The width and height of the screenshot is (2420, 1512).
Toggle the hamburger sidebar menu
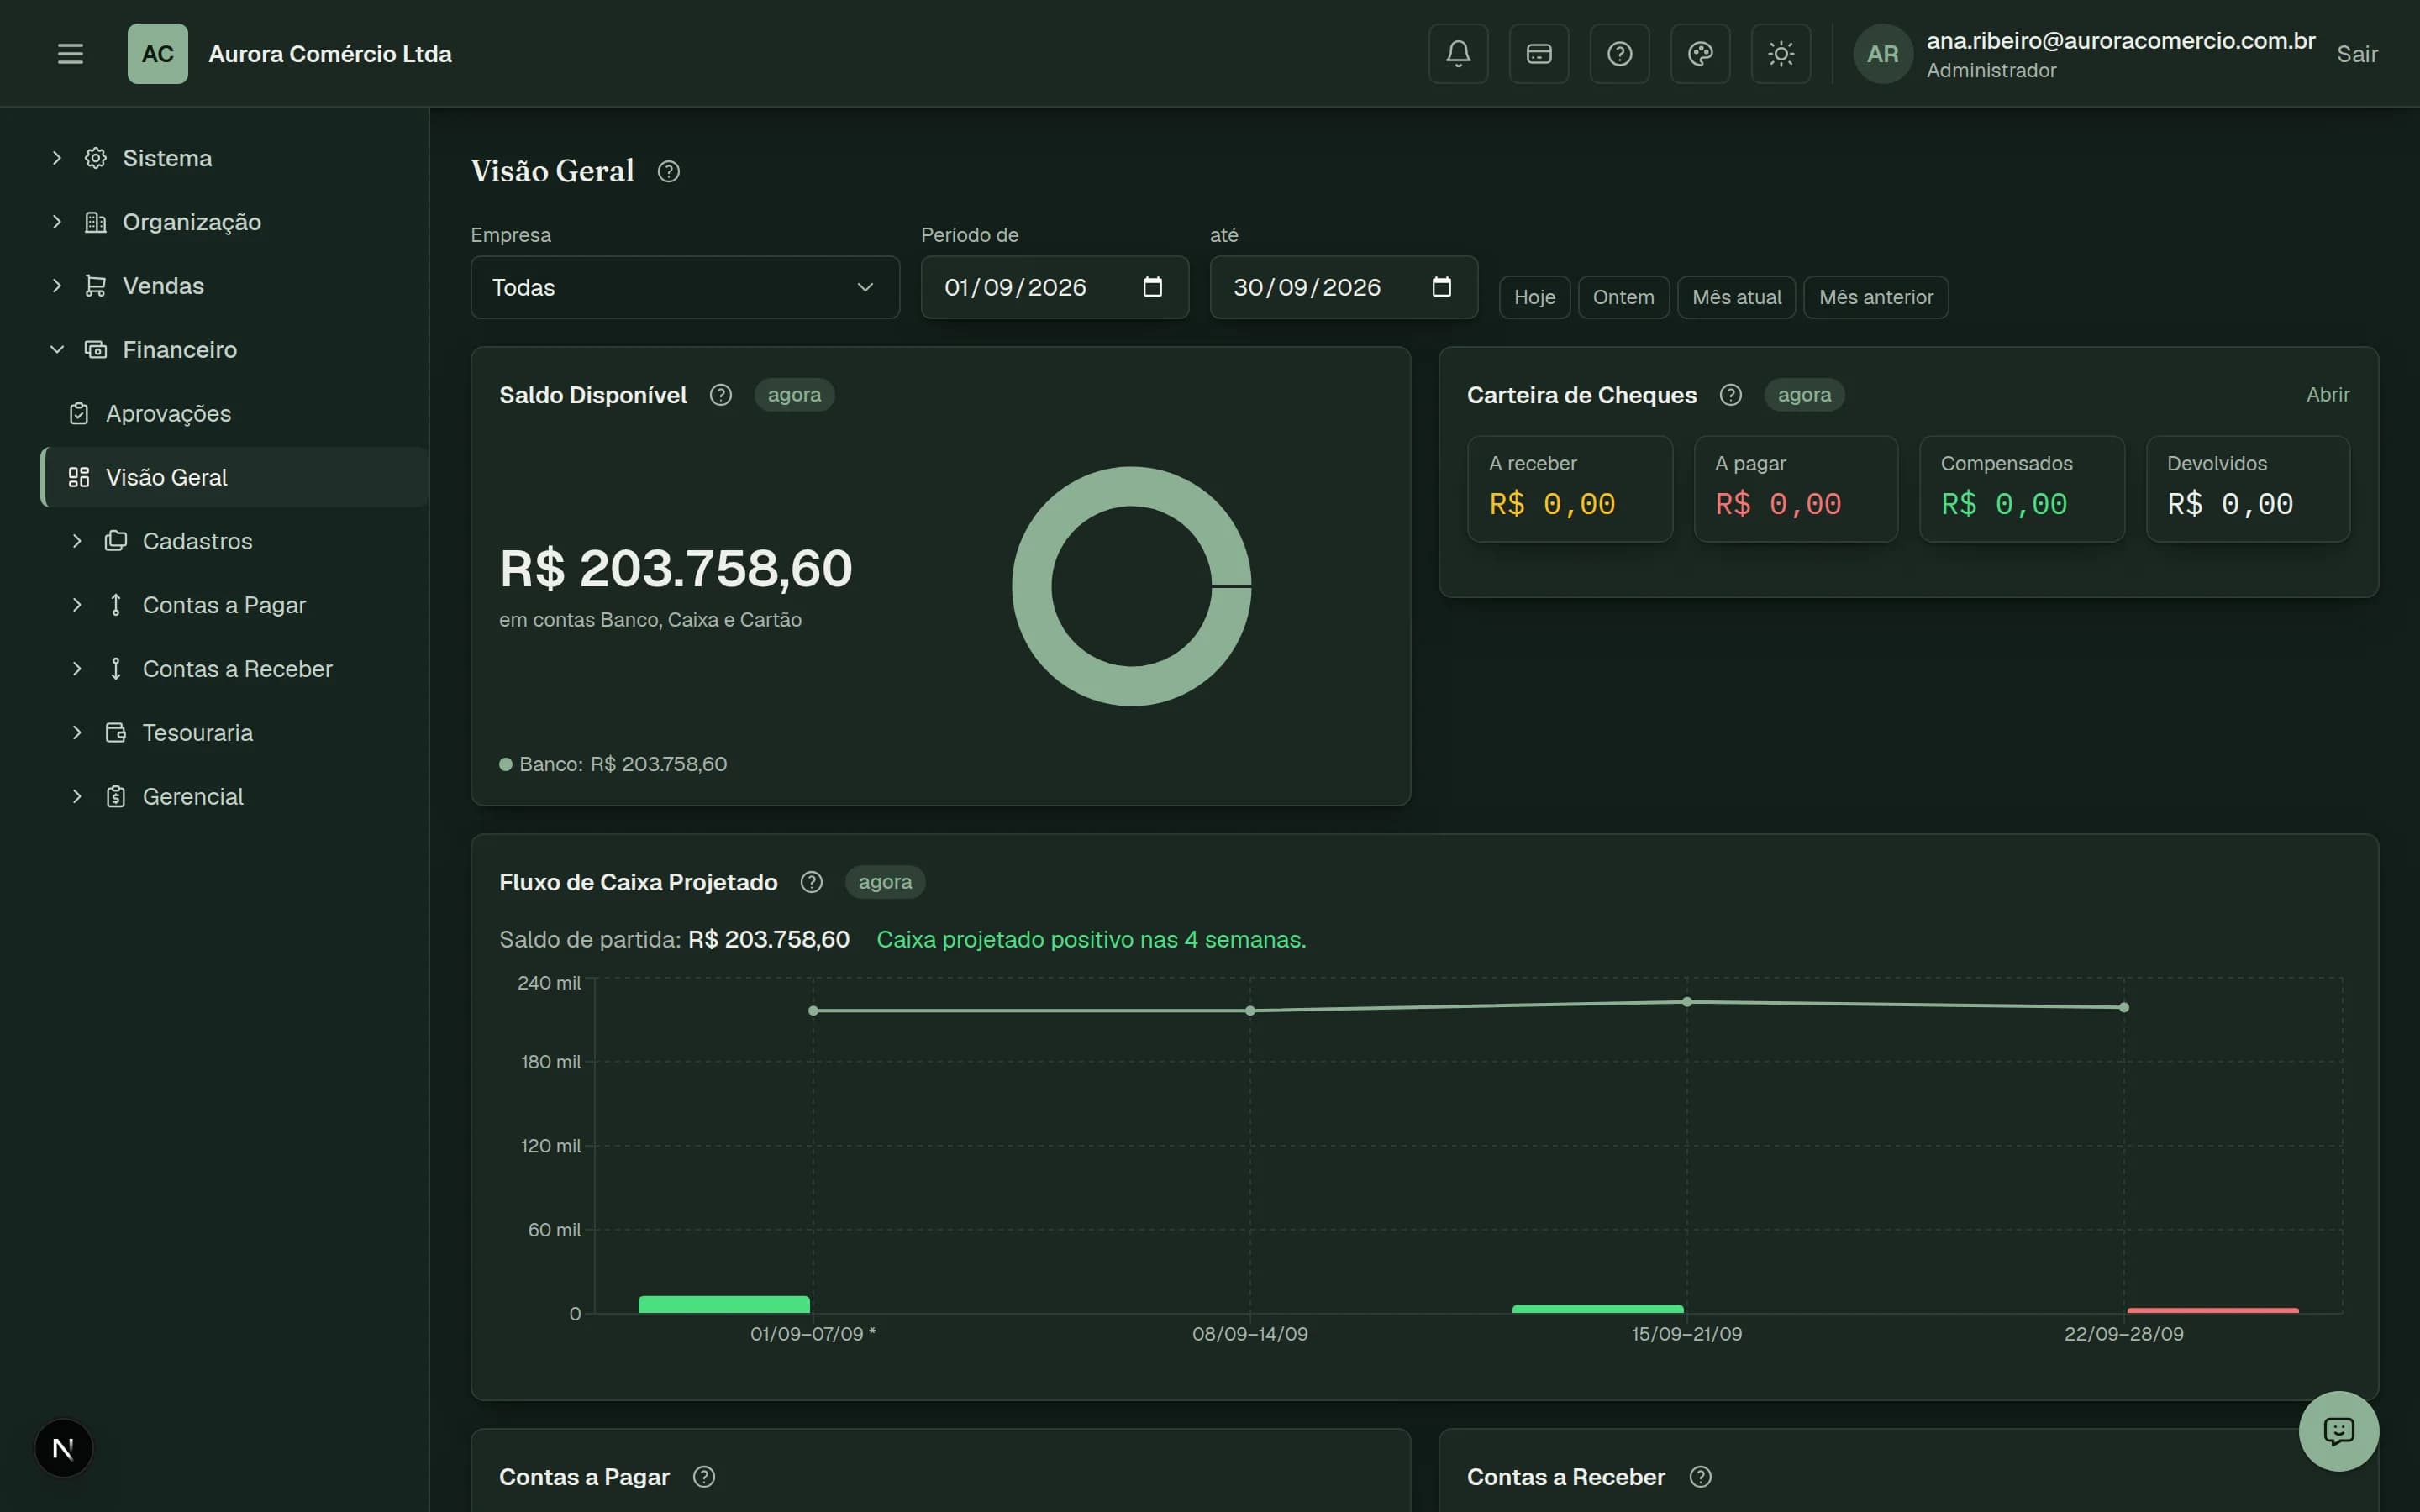(x=70, y=54)
